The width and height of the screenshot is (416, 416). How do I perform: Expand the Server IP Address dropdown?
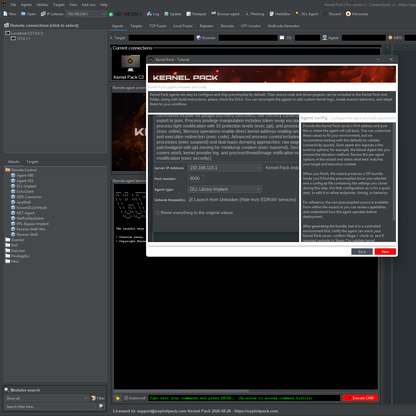[x=225, y=168]
